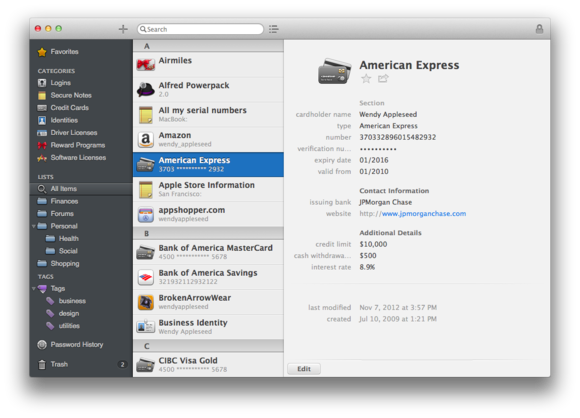This screenshot has height=418, width=580.
Task: Open the Trash
Action: (81, 364)
